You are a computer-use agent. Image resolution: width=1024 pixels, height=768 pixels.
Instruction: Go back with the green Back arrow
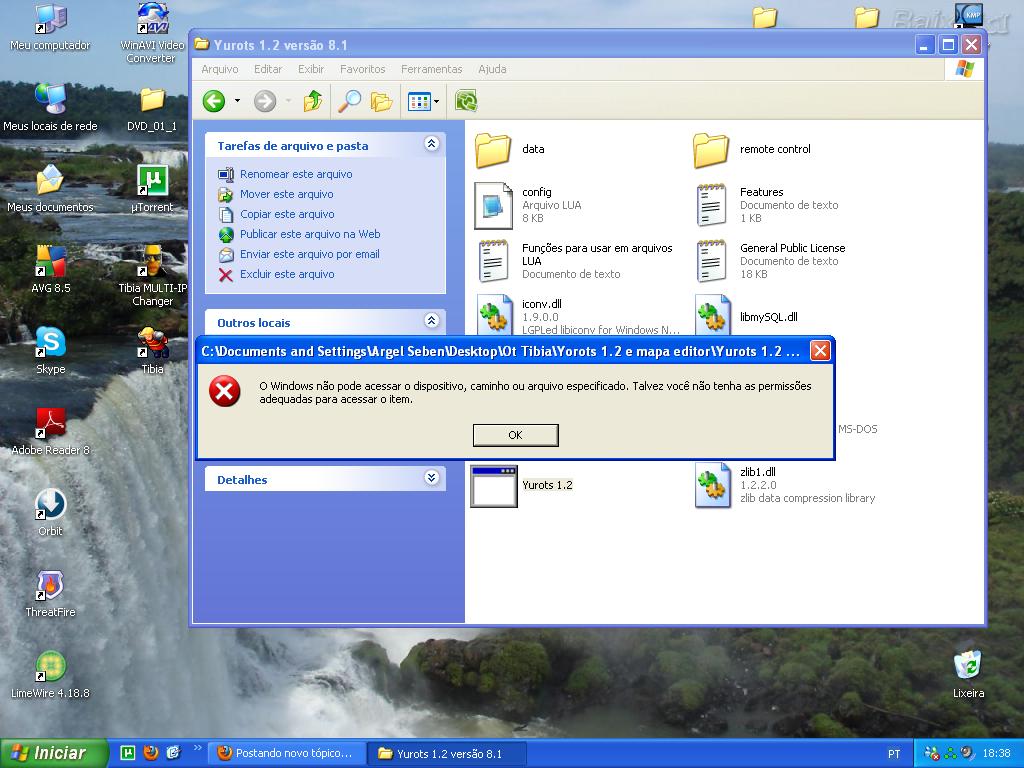click(x=214, y=101)
